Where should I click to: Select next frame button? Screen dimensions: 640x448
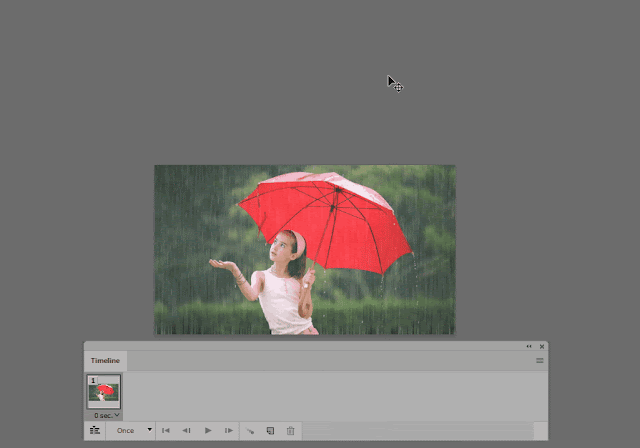click(229, 430)
